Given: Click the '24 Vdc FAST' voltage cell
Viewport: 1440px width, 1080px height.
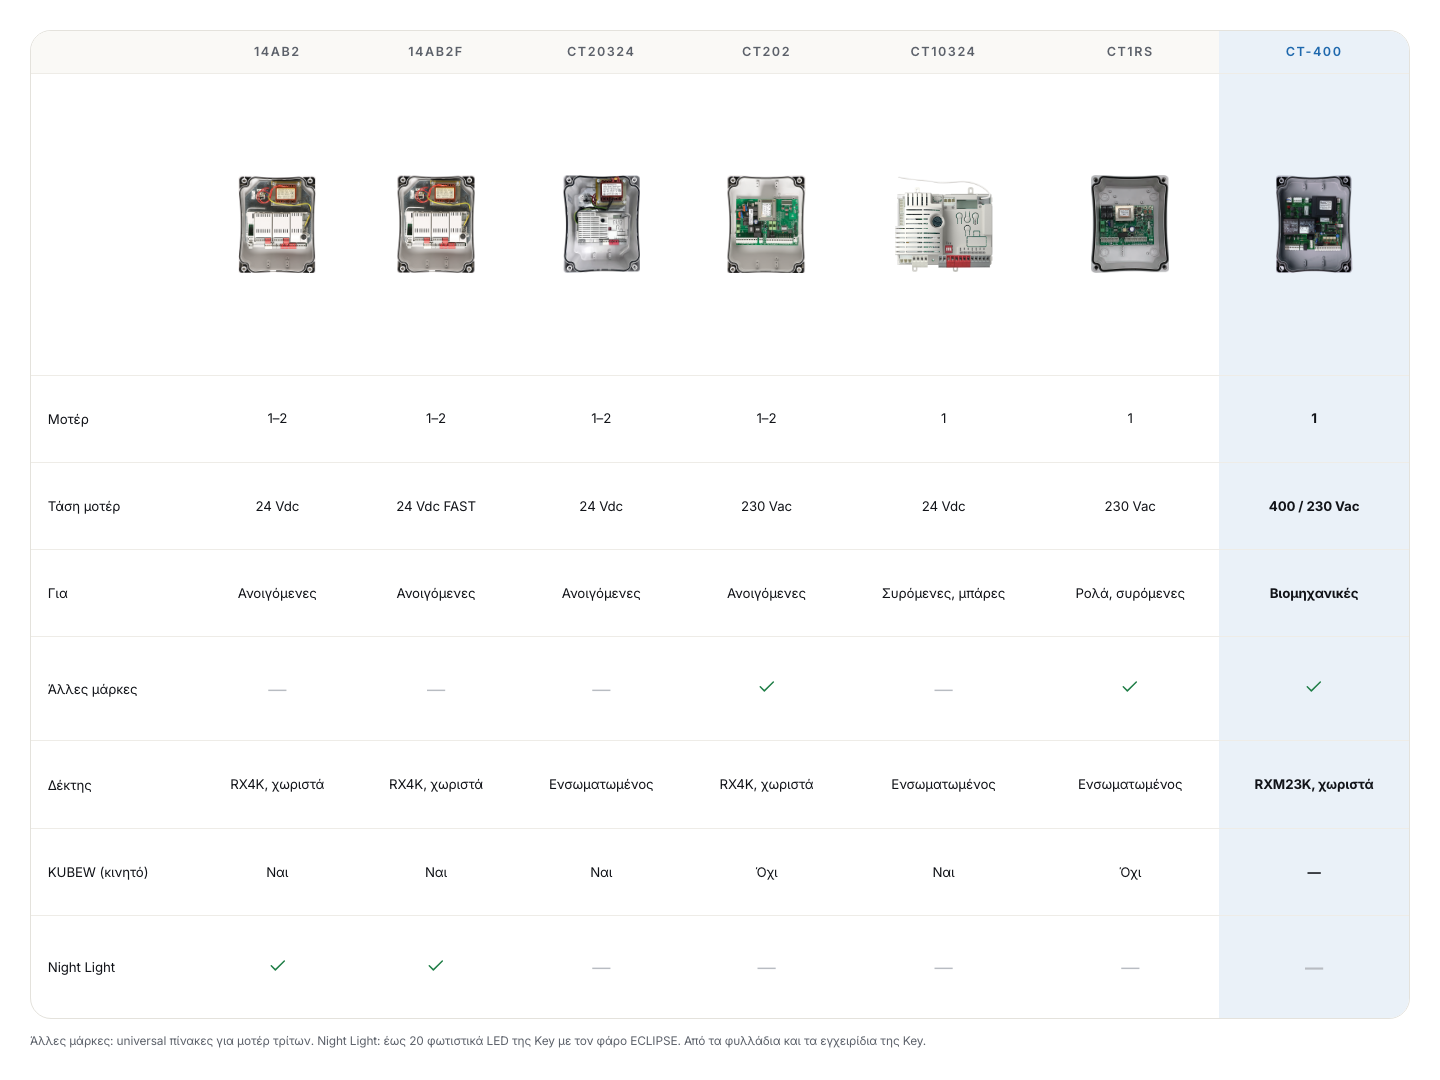Looking at the screenshot, I should [x=436, y=506].
